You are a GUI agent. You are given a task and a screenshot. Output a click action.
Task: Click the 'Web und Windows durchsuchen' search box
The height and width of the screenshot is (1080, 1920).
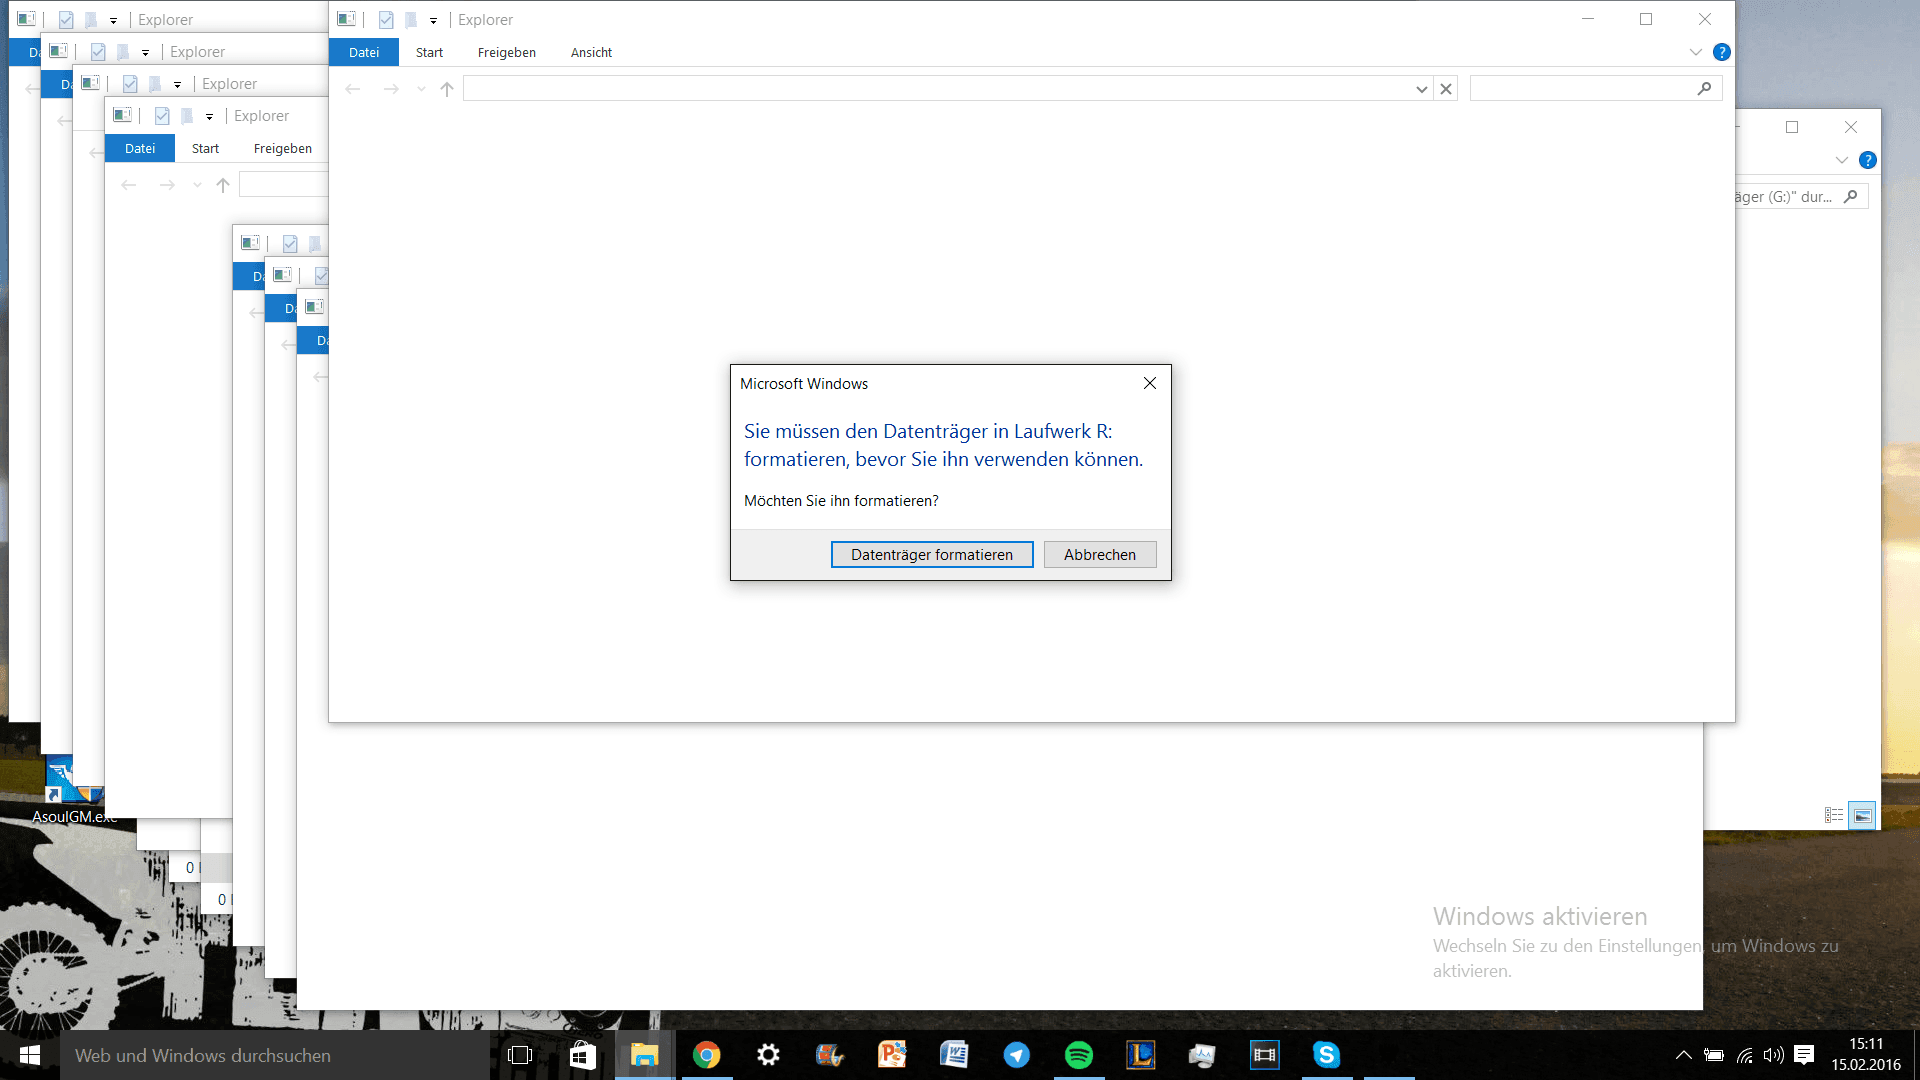275,1055
